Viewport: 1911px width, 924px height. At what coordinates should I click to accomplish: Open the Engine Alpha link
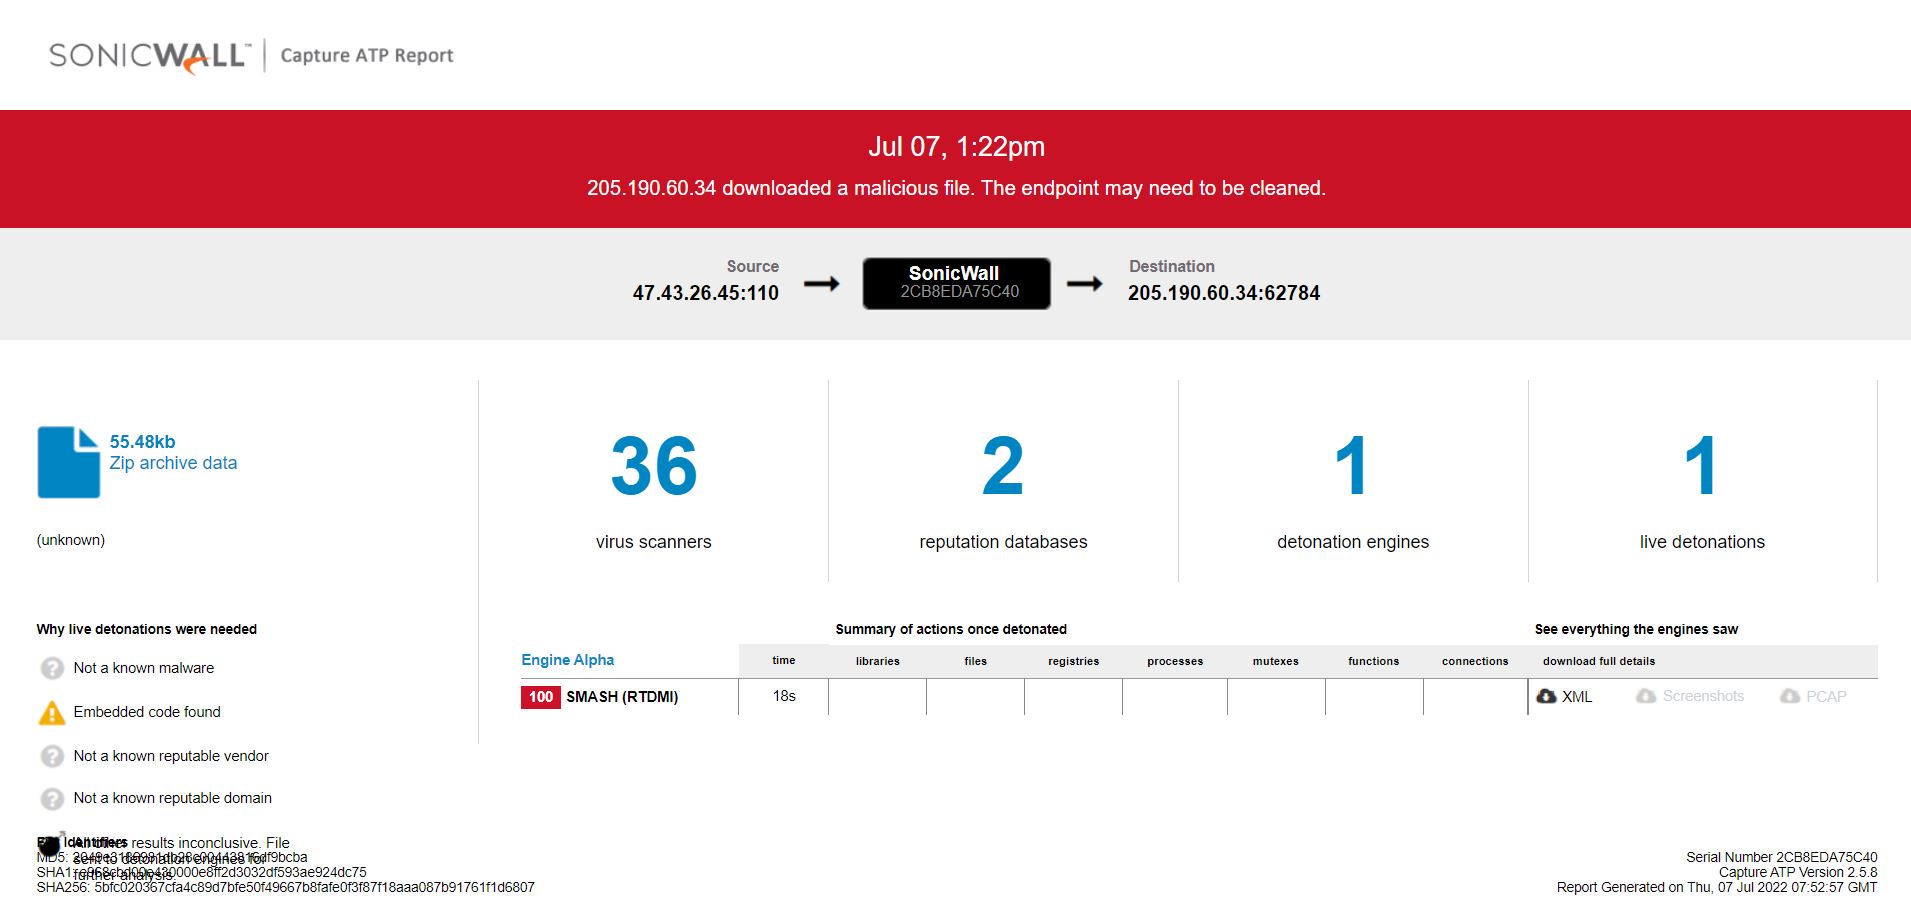(567, 660)
